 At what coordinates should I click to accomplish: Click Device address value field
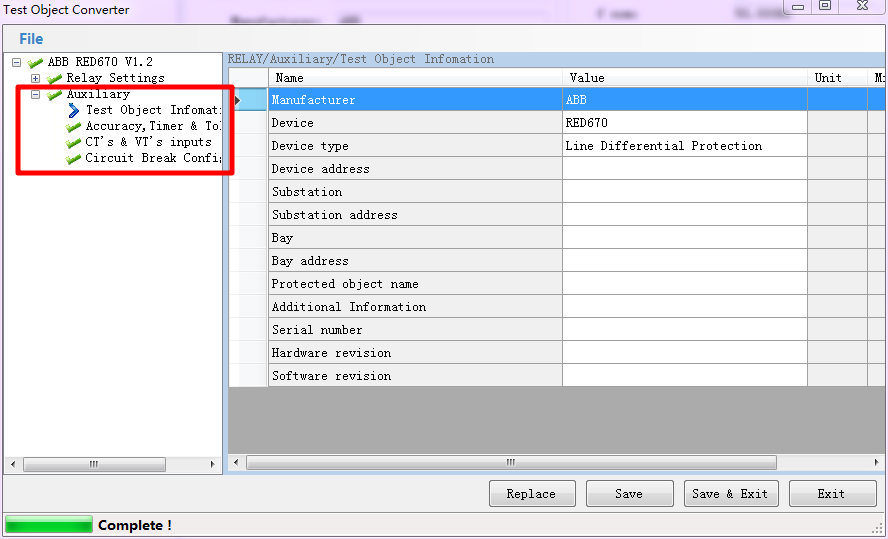coord(685,169)
